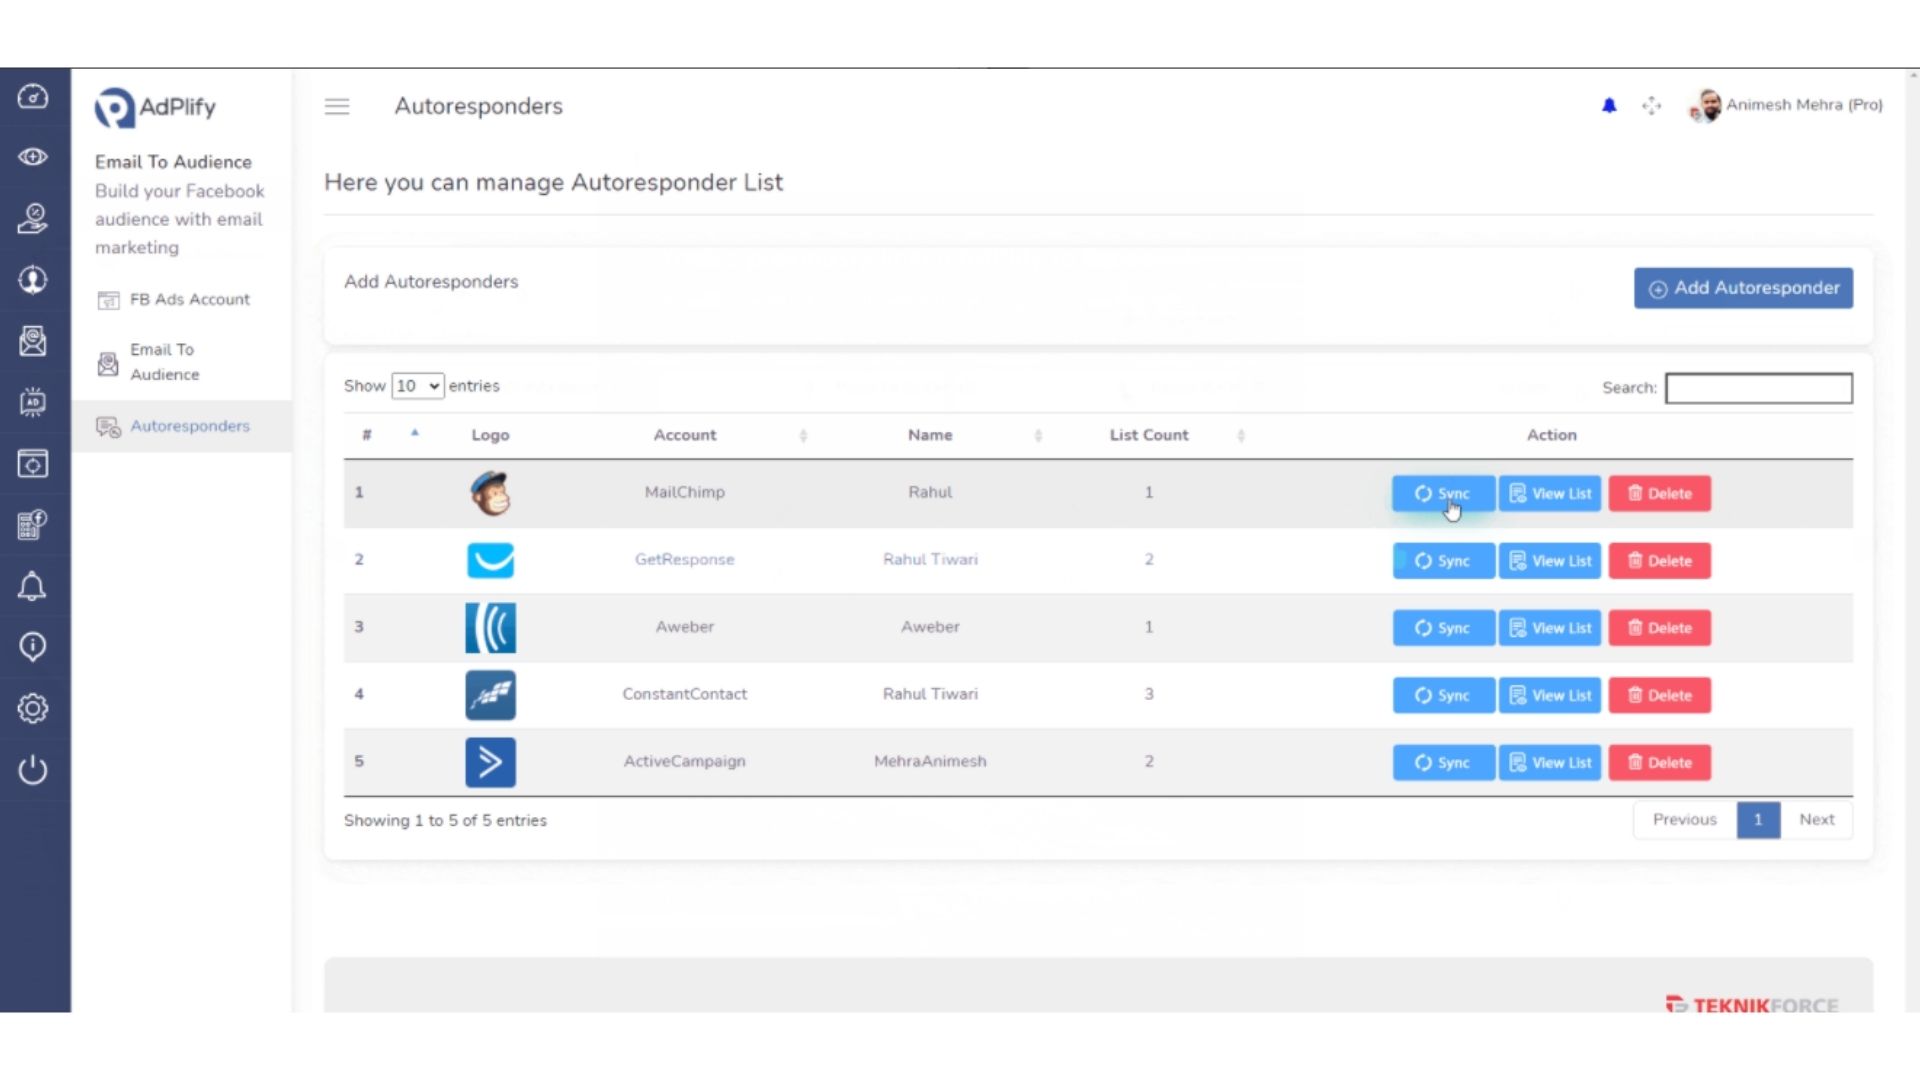1920x1080 pixels.
Task: Open the Show entries dropdown
Action: pyautogui.click(x=416, y=386)
